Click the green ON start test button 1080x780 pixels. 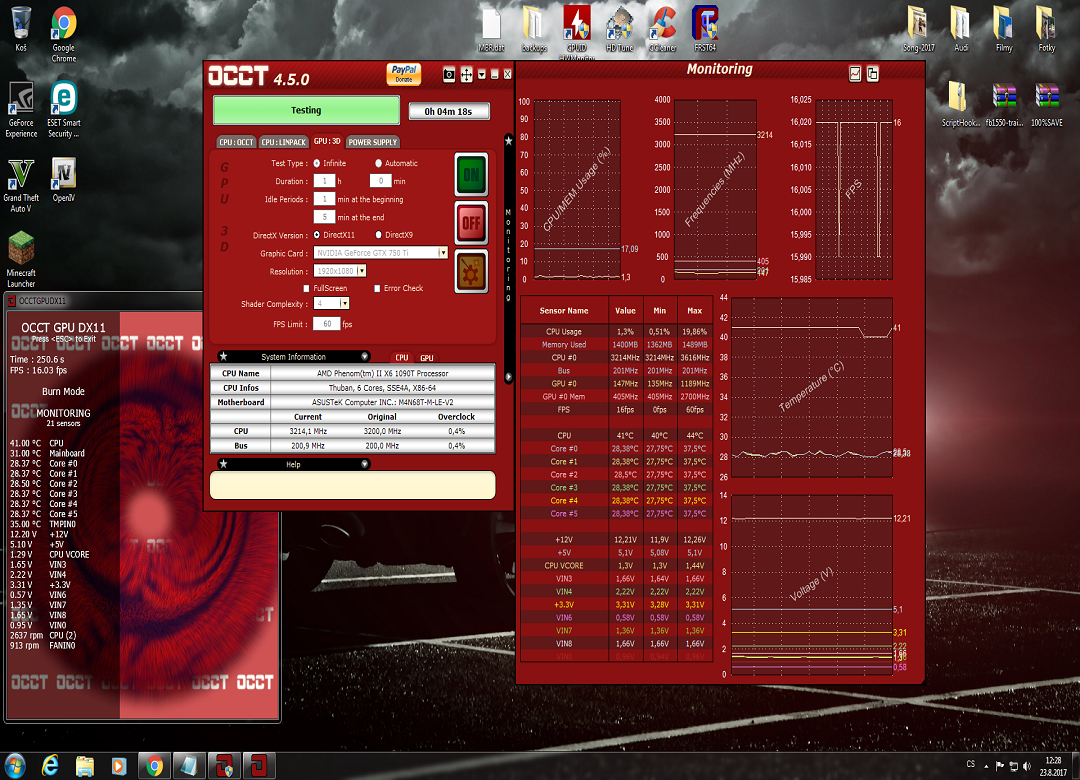click(471, 175)
